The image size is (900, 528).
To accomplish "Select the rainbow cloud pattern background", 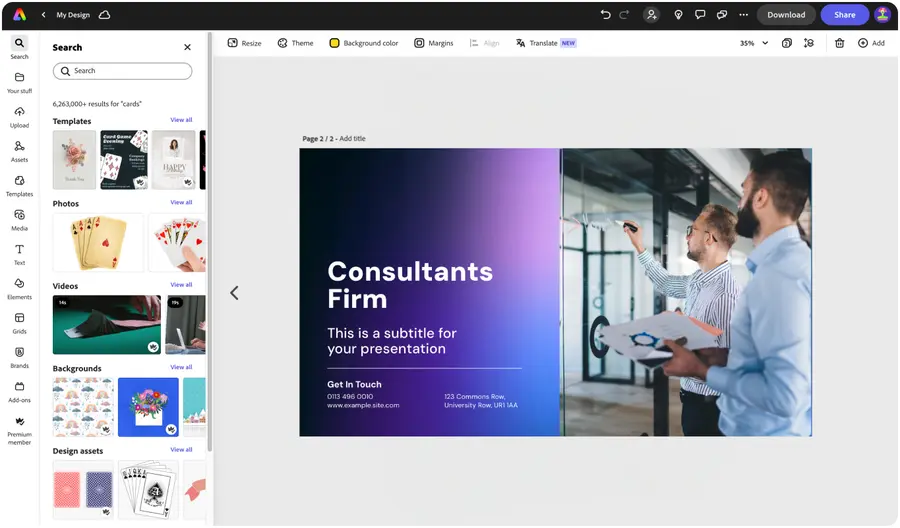I will (83, 407).
